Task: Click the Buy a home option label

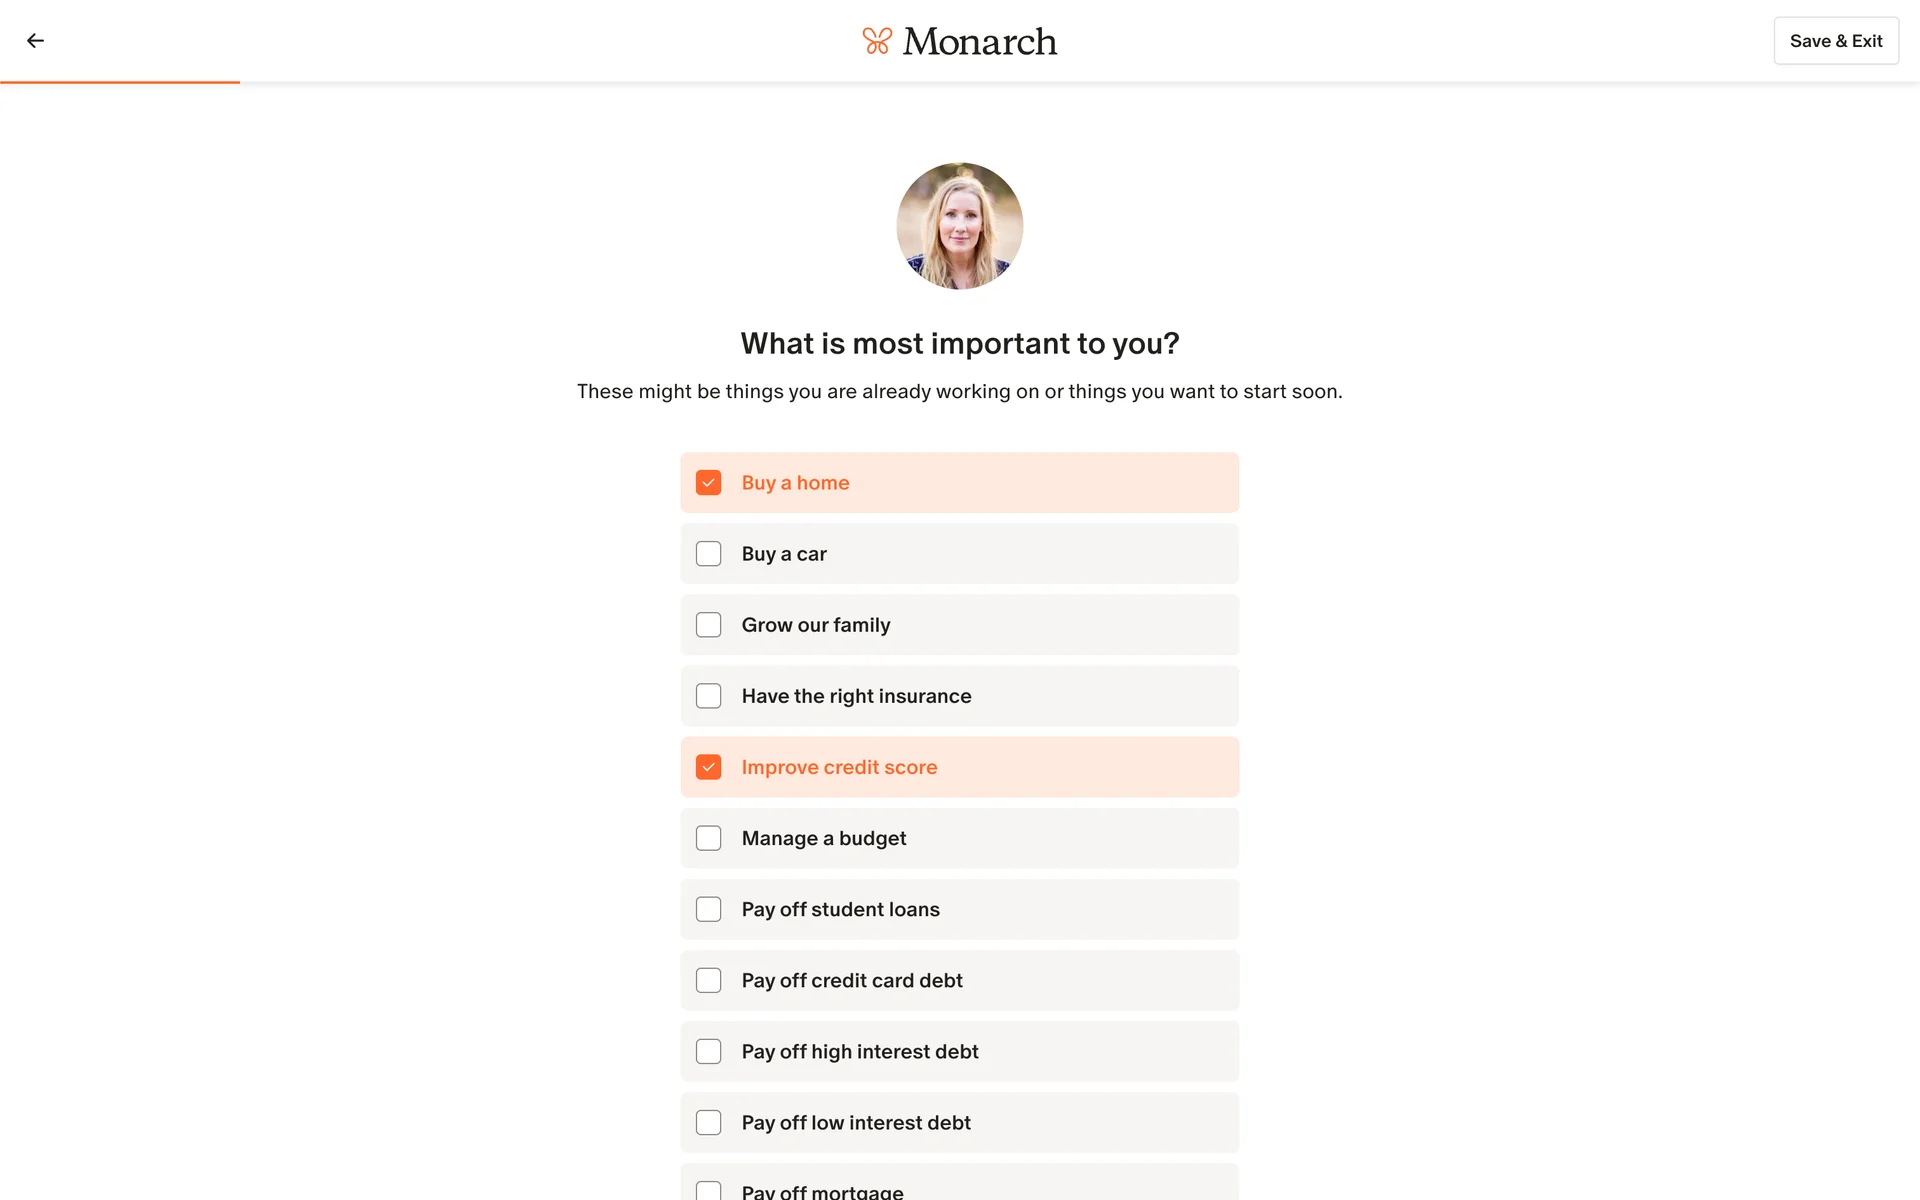Action: 795,483
